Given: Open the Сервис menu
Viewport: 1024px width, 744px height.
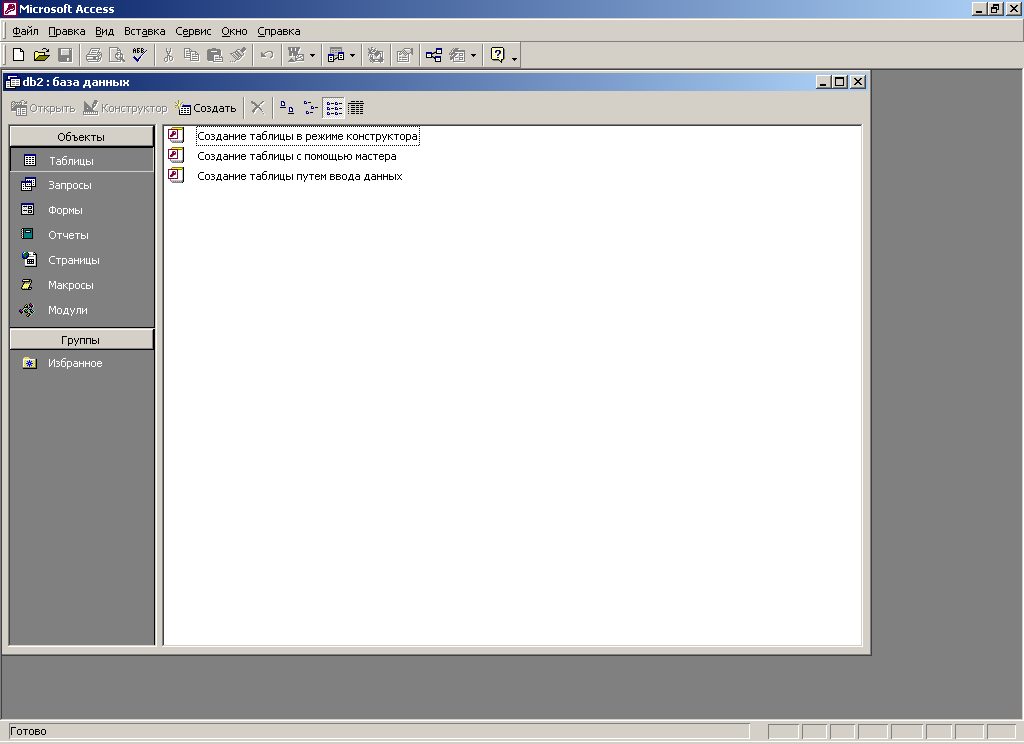Looking at the screenshot, I should click(193, 31).
